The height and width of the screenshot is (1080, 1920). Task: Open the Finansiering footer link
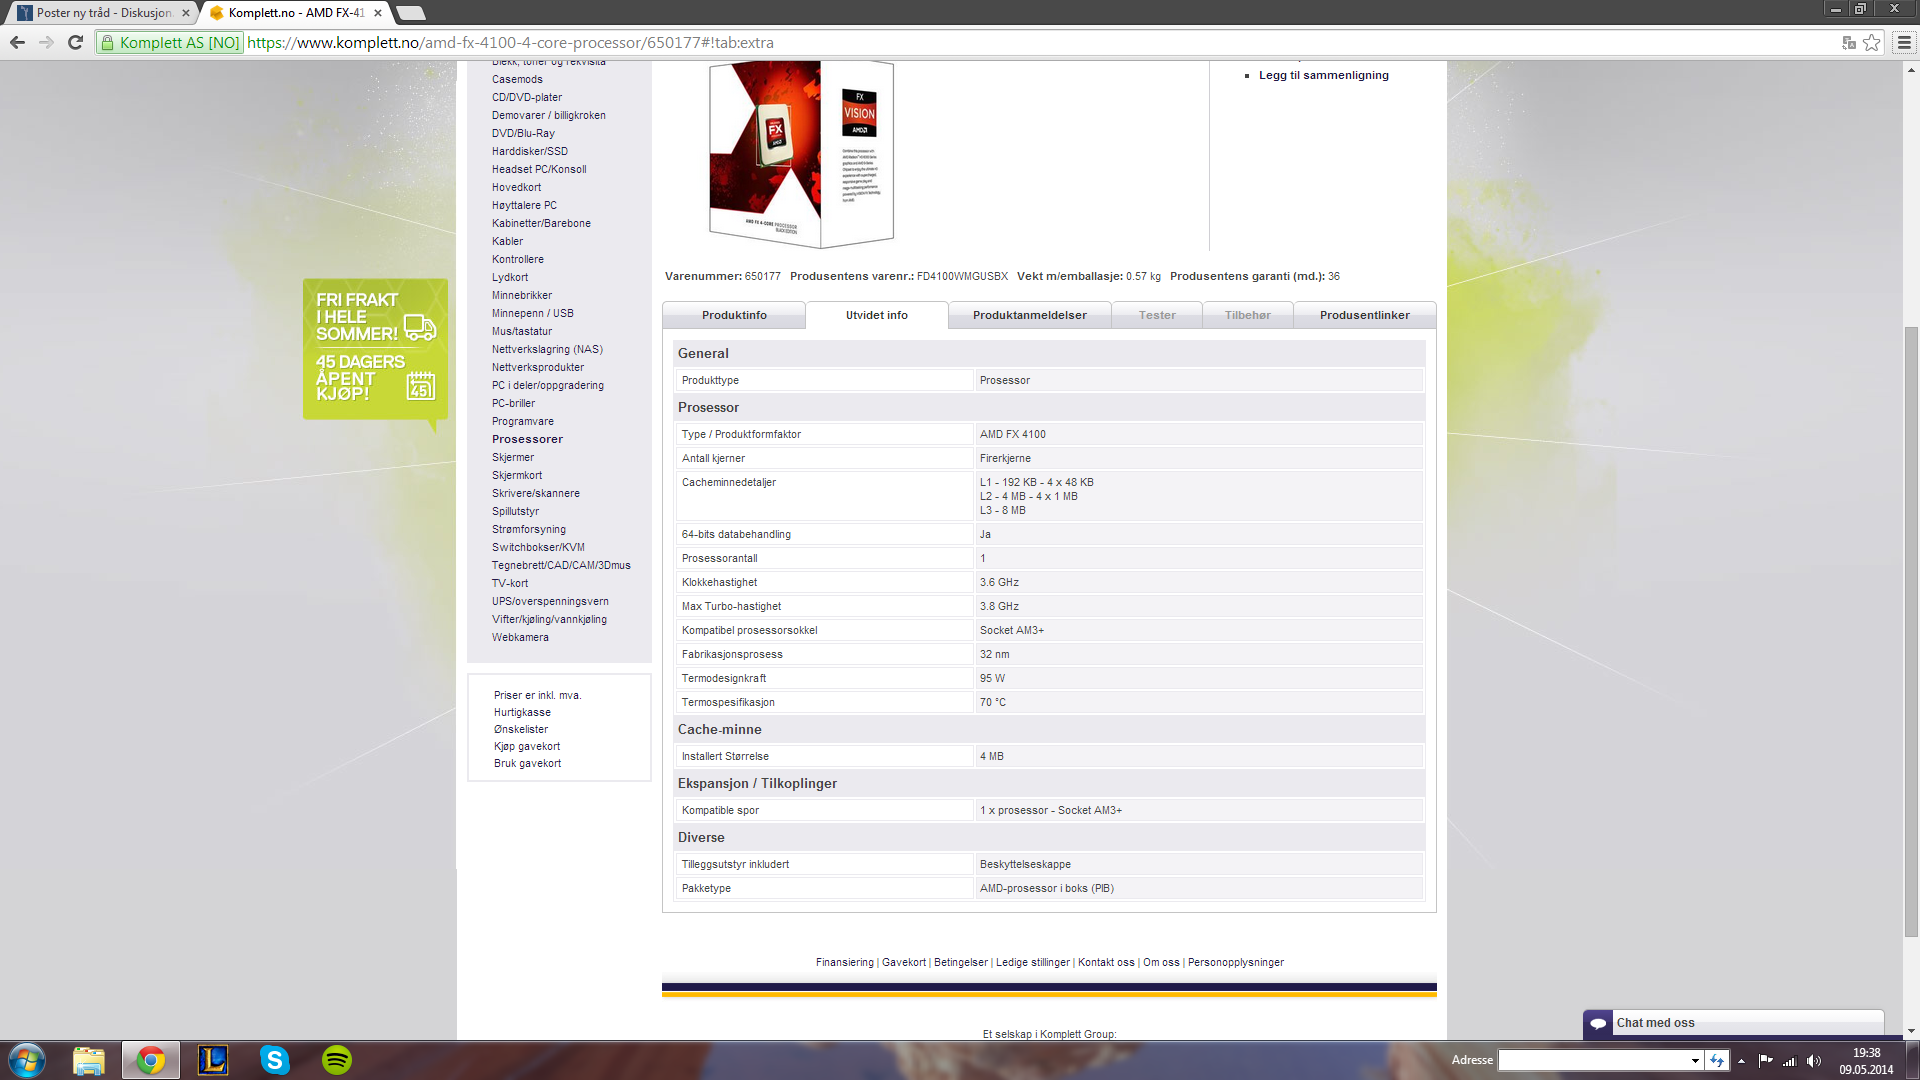(x=845, y=962)
